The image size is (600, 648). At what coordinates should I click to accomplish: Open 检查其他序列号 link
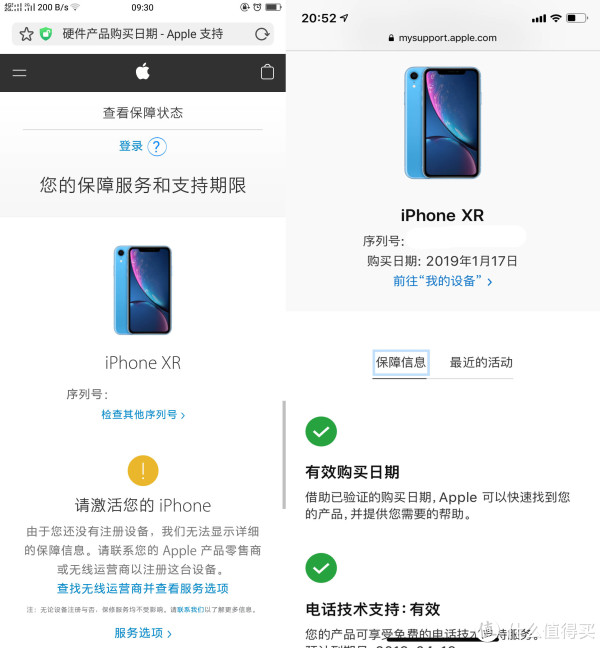143,415
